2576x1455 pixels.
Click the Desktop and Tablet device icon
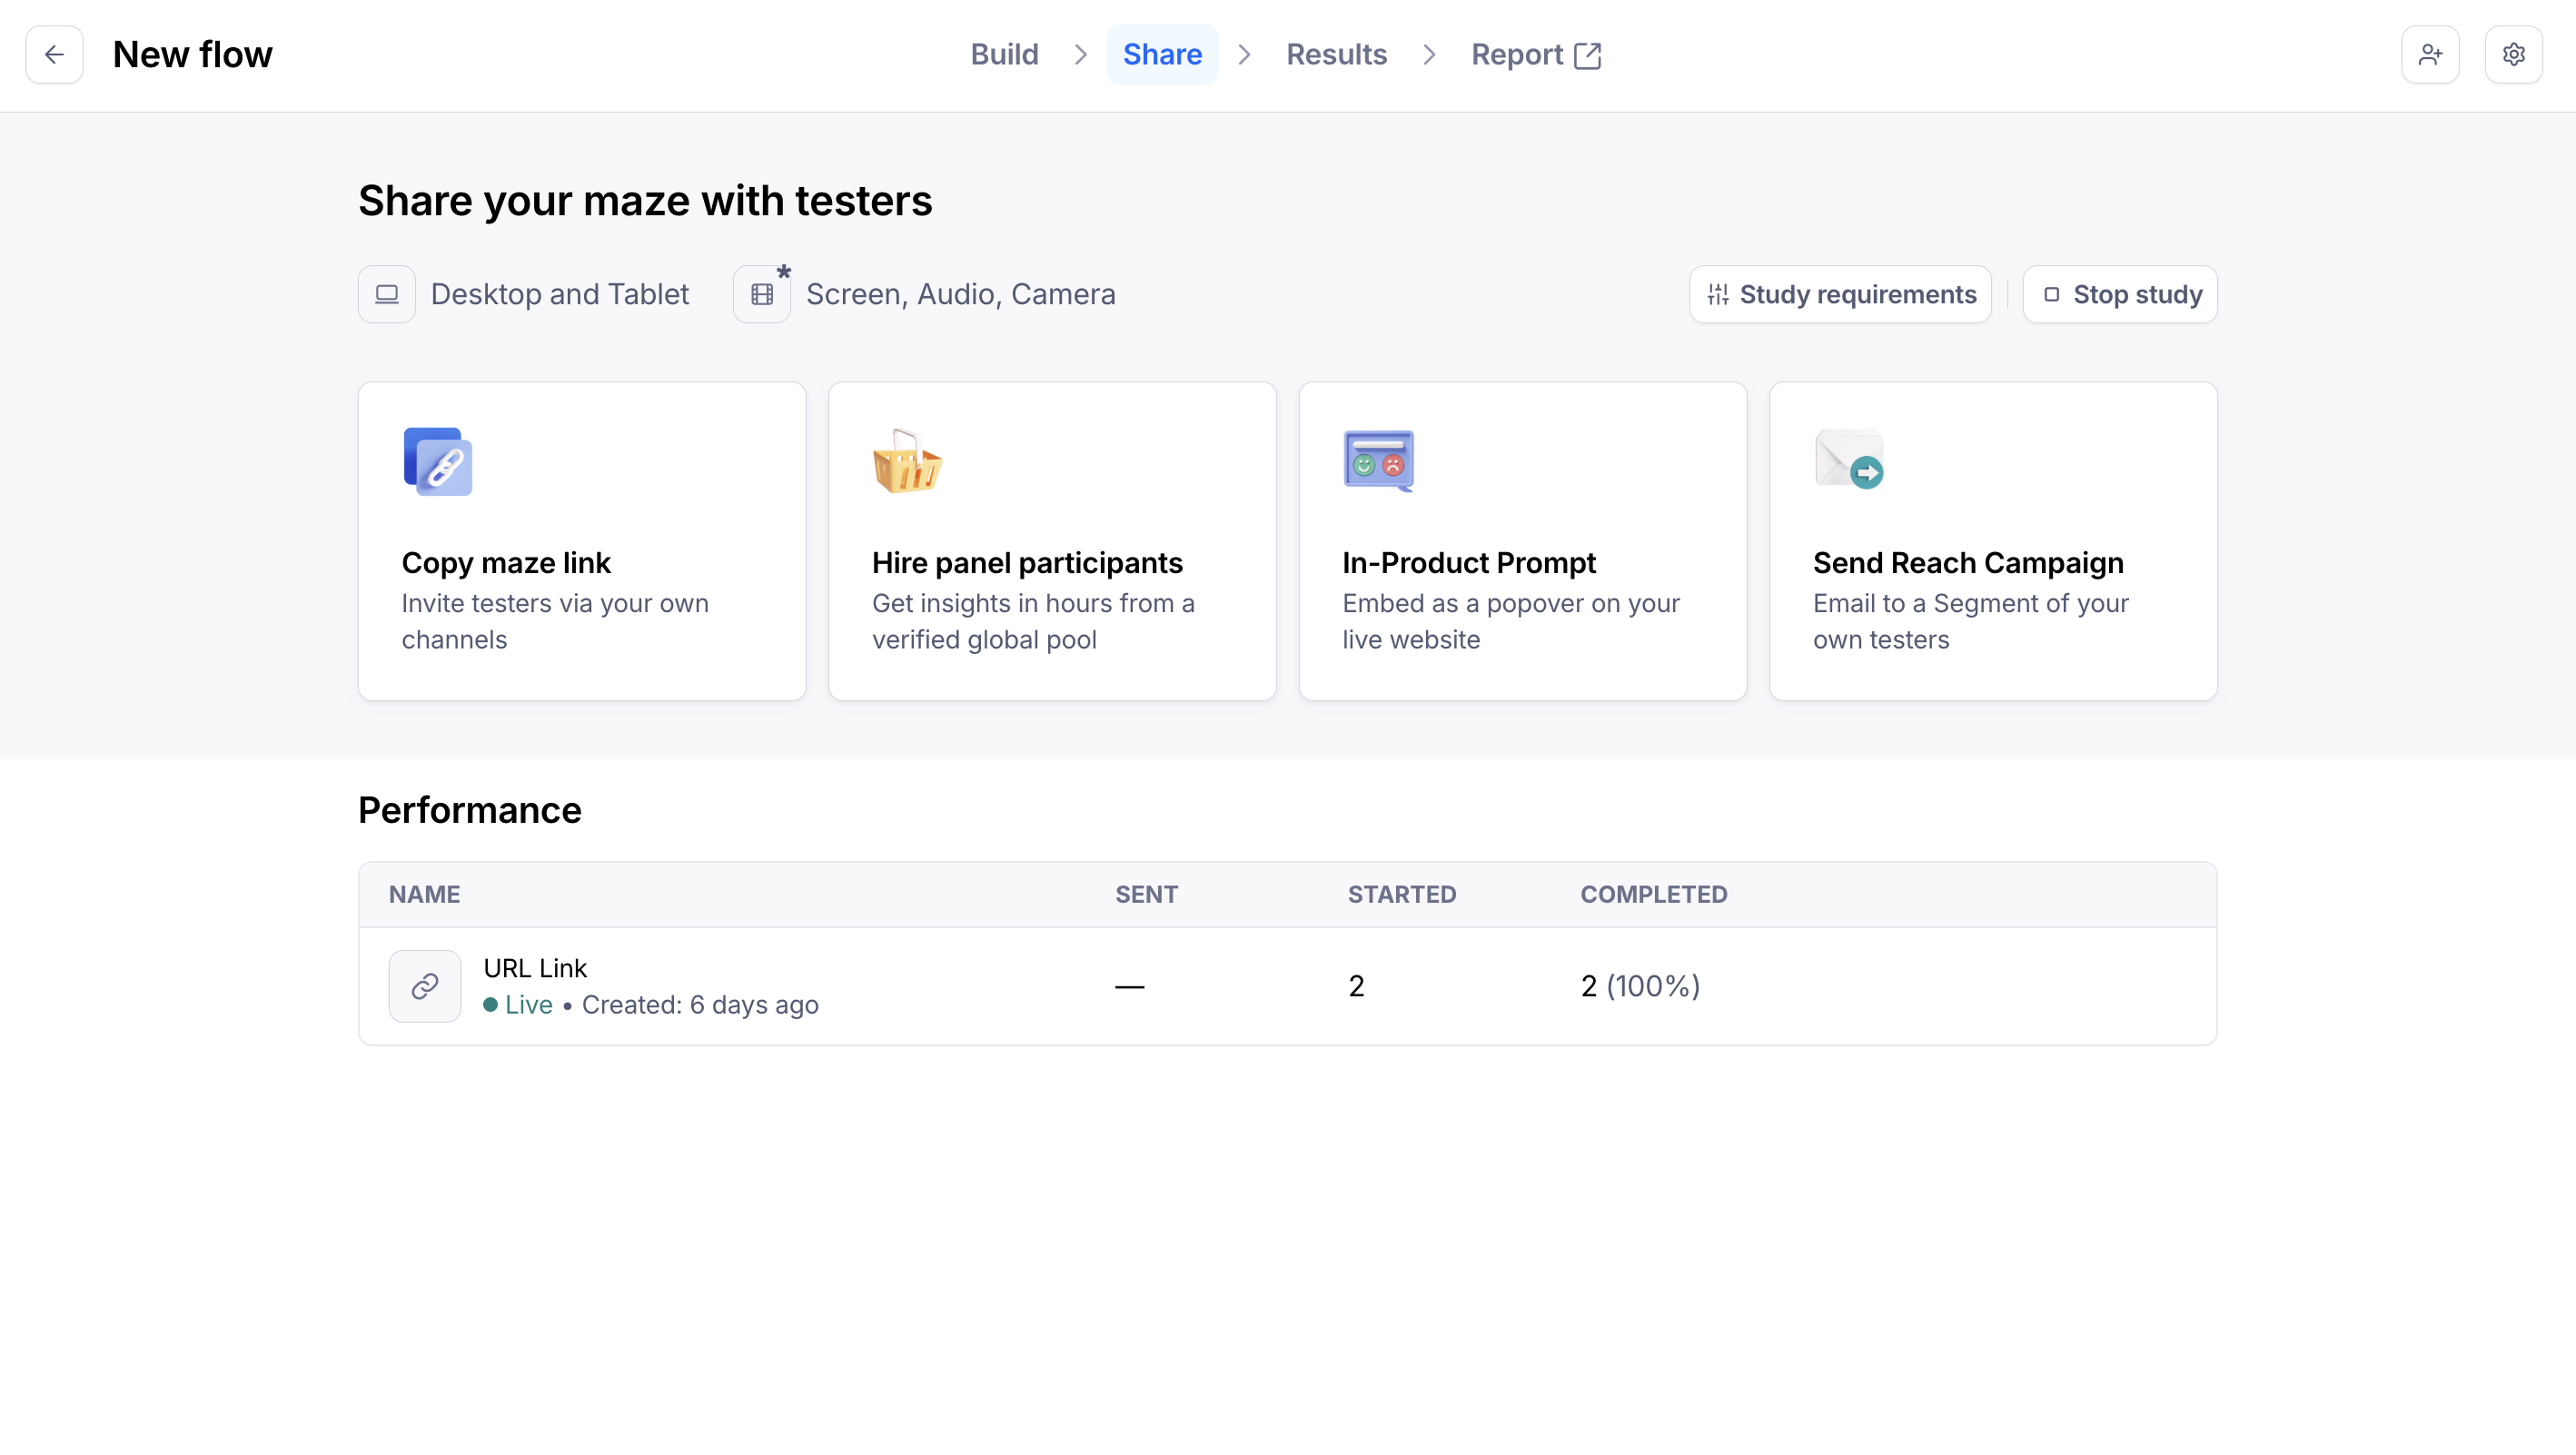(386, 294)
